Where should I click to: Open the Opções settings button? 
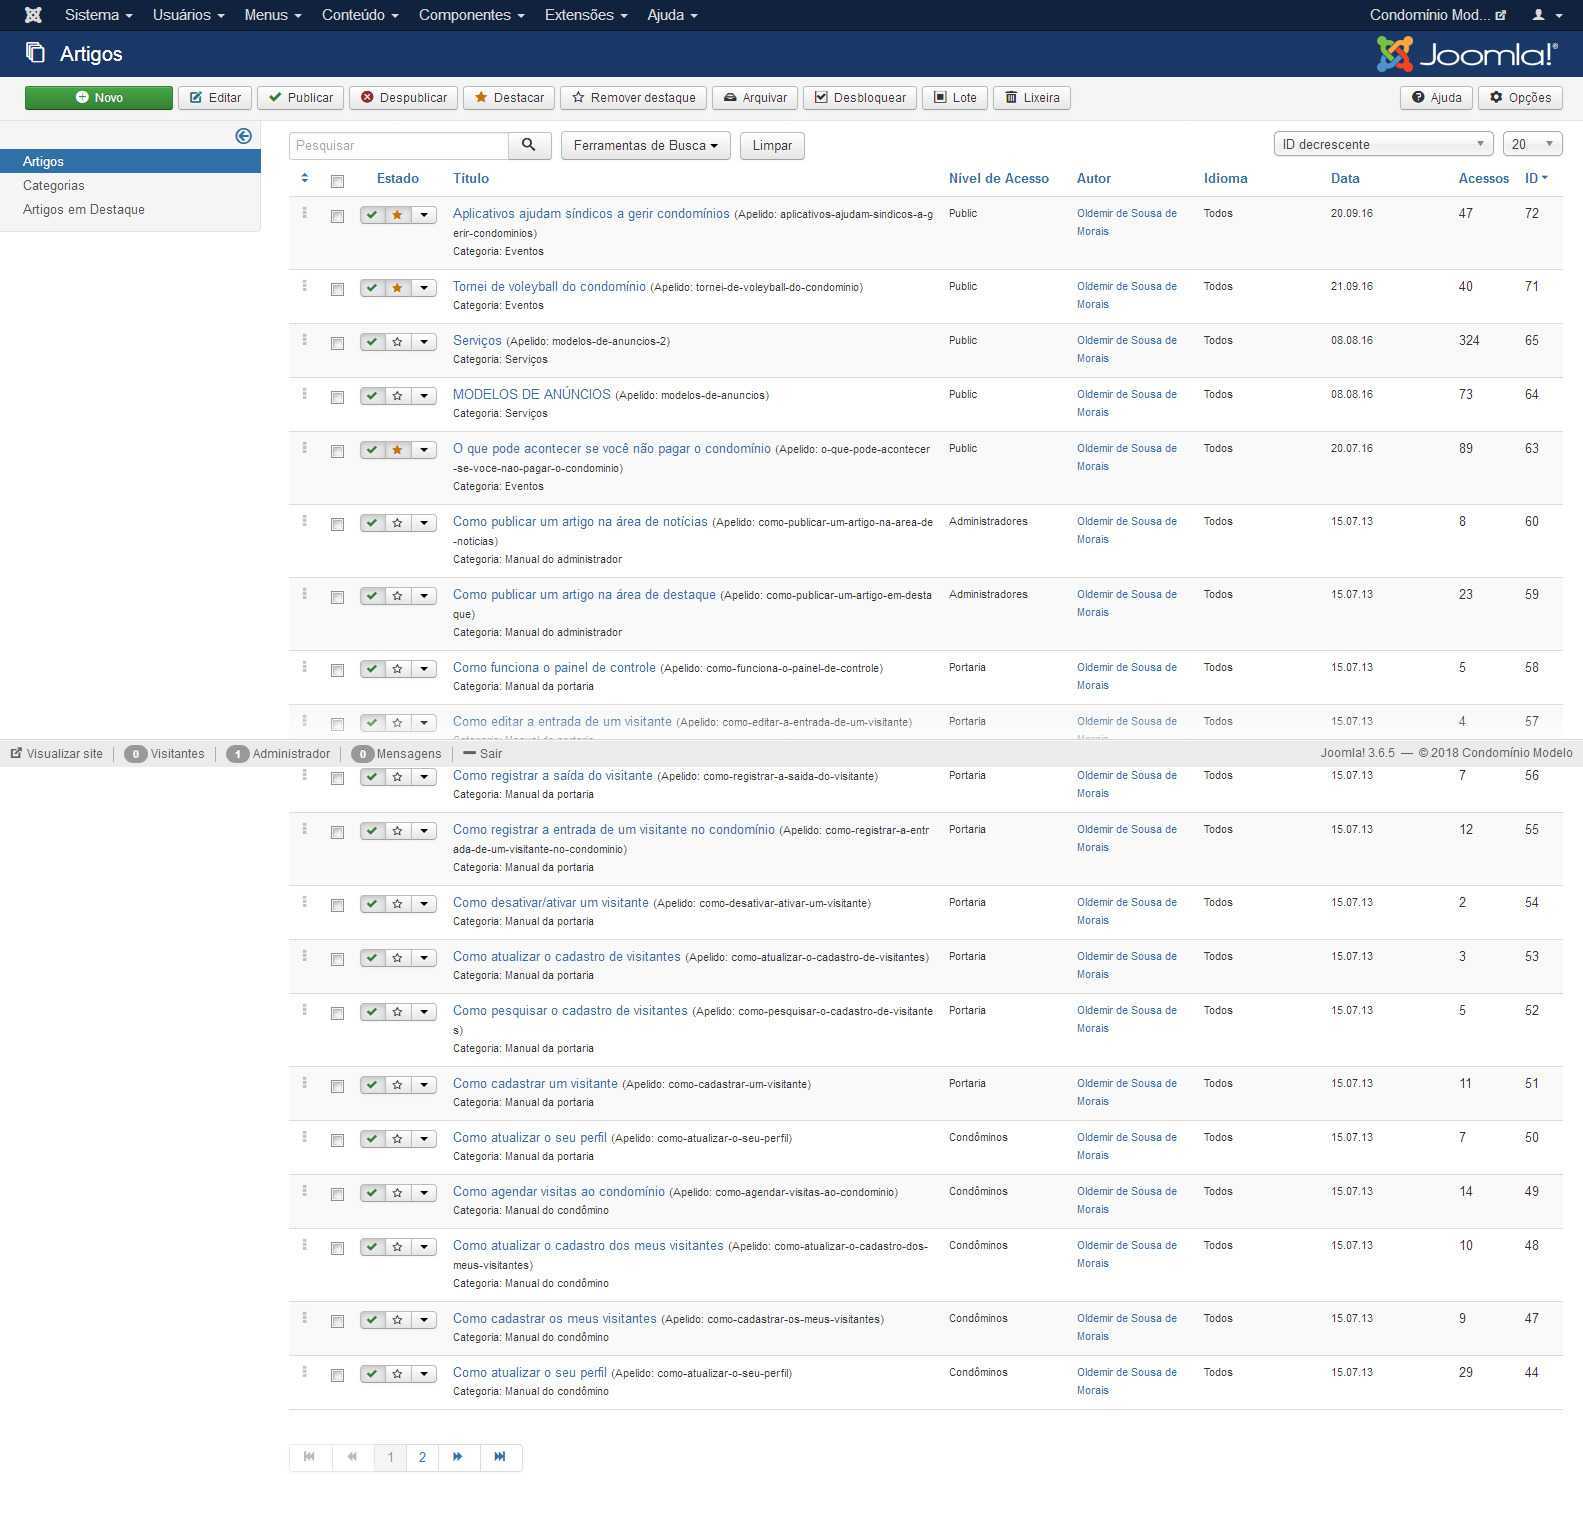[x=1520, y=97]
